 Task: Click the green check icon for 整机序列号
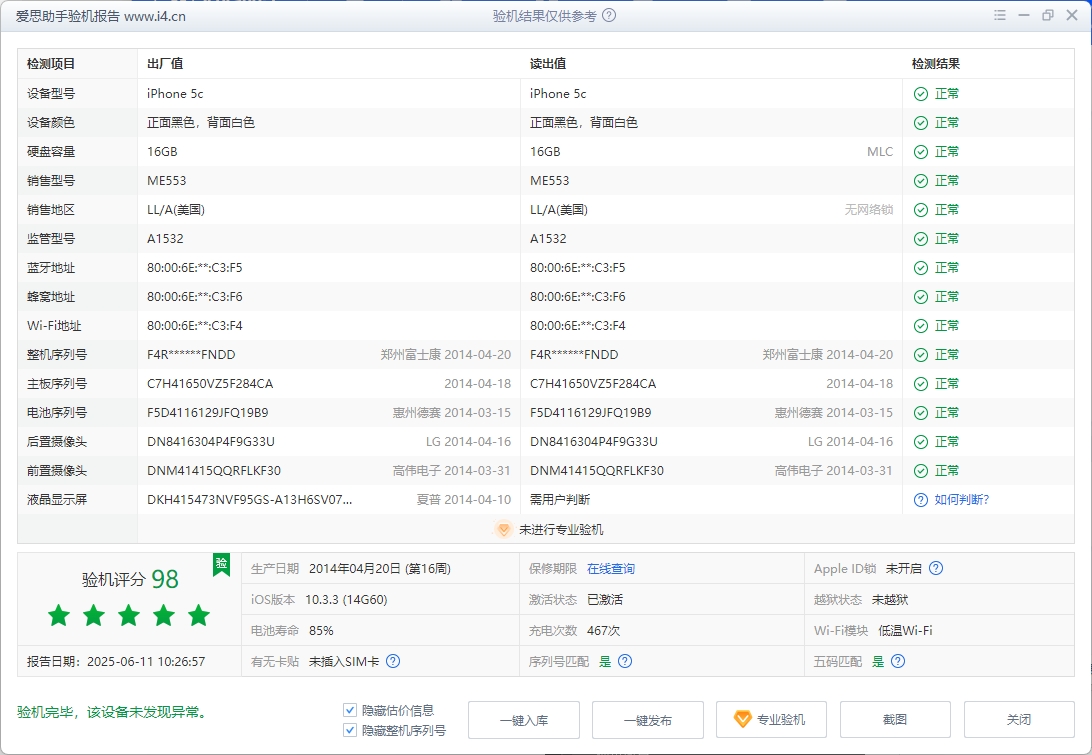[921, 355]
